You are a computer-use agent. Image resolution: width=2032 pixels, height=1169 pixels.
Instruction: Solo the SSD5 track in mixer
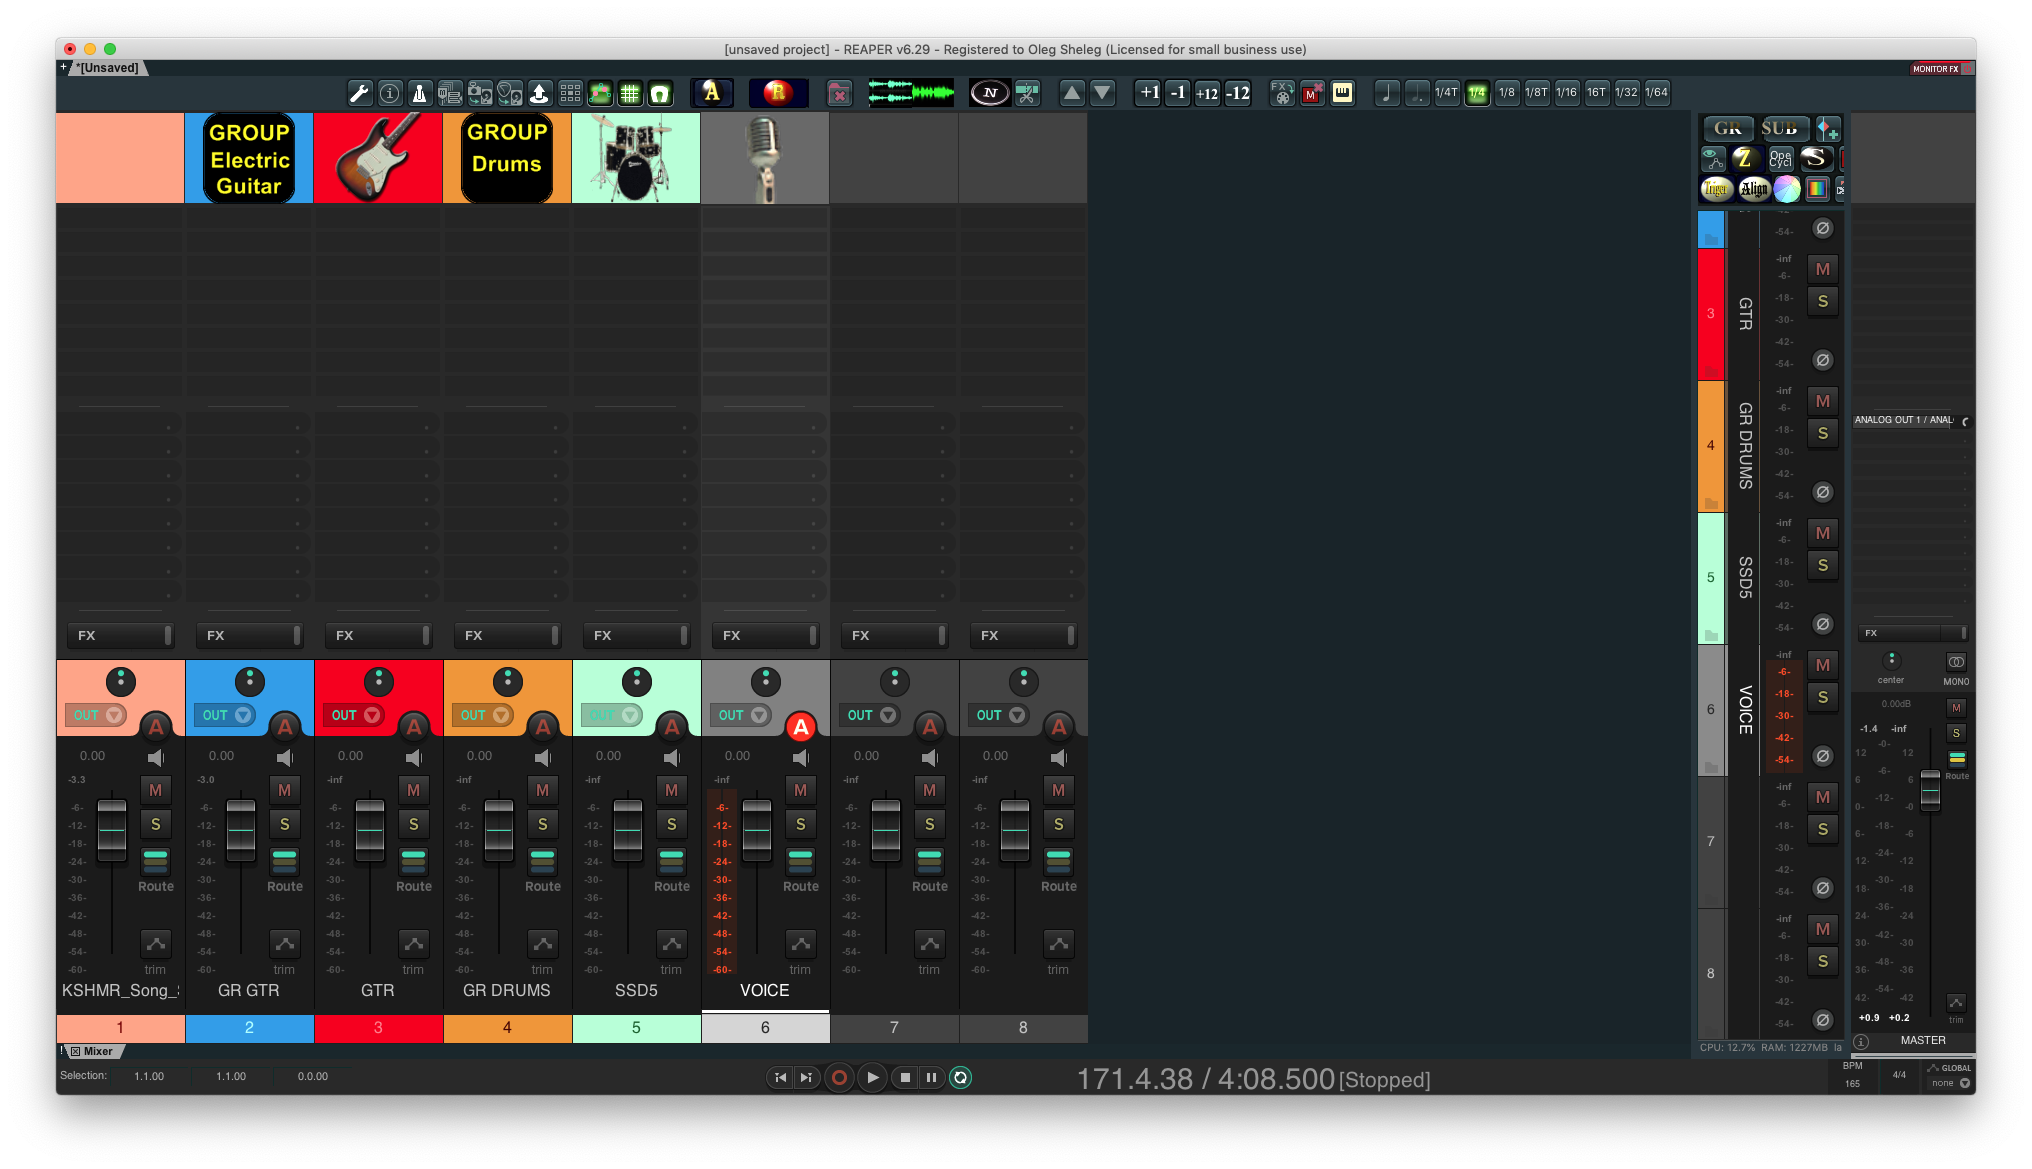[x=671, y=824]
